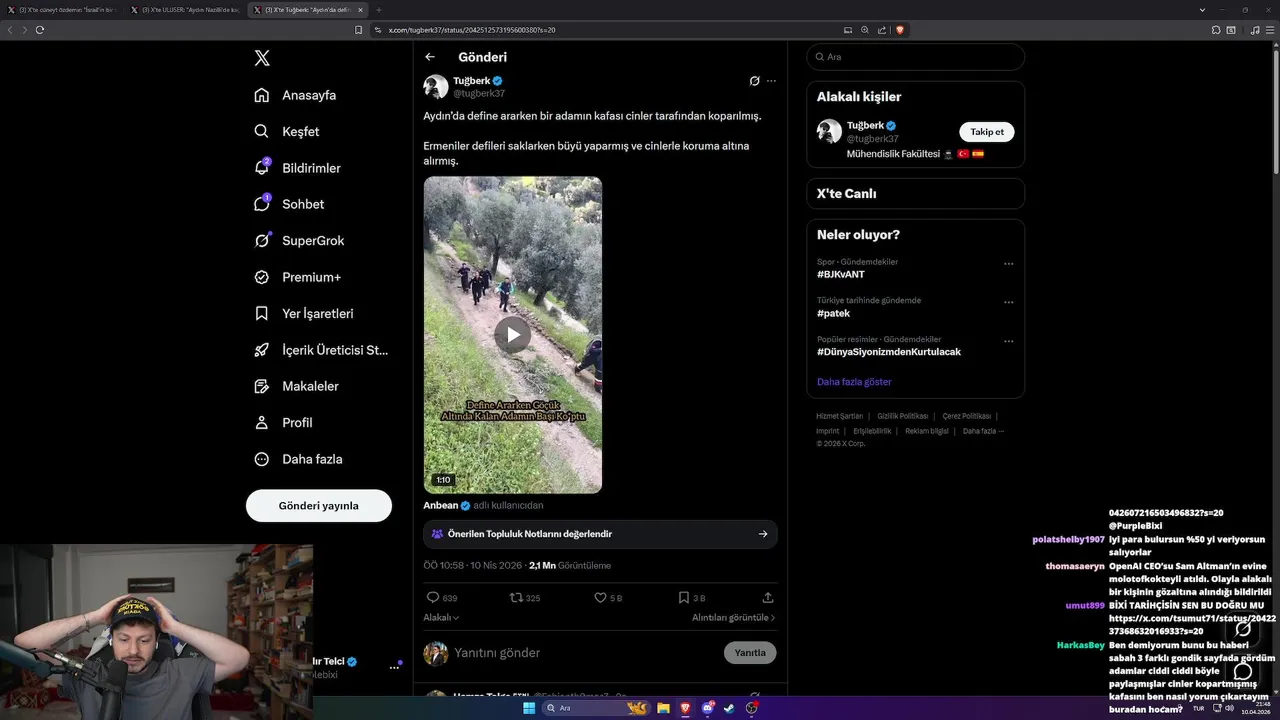Open Hizmet Şartları footer link

(839, 416)
